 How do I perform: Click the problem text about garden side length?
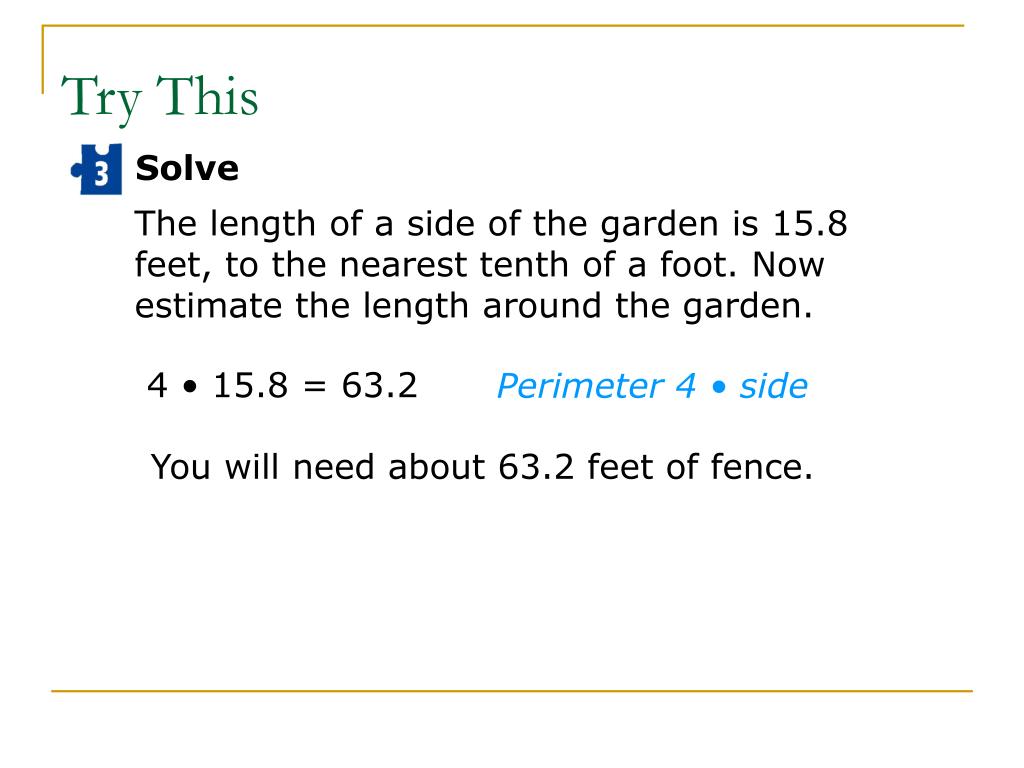coord(490,265)
